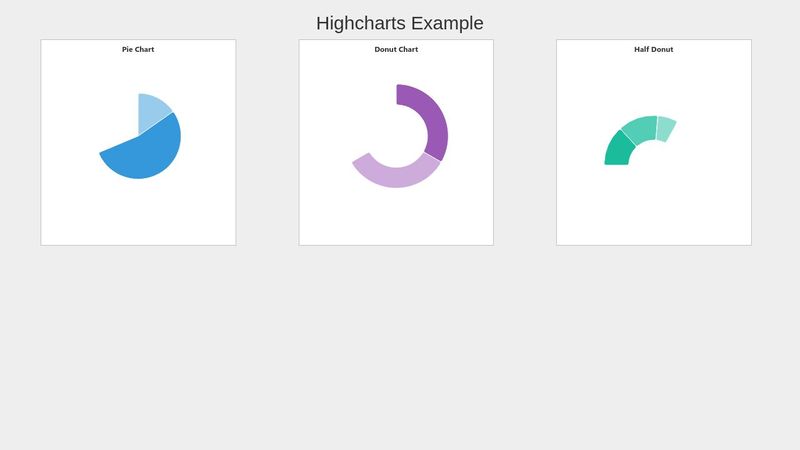Click the empty center hole of the donut chart
The height and width of the screenshot is (450, 800).
tap(396, 136)
